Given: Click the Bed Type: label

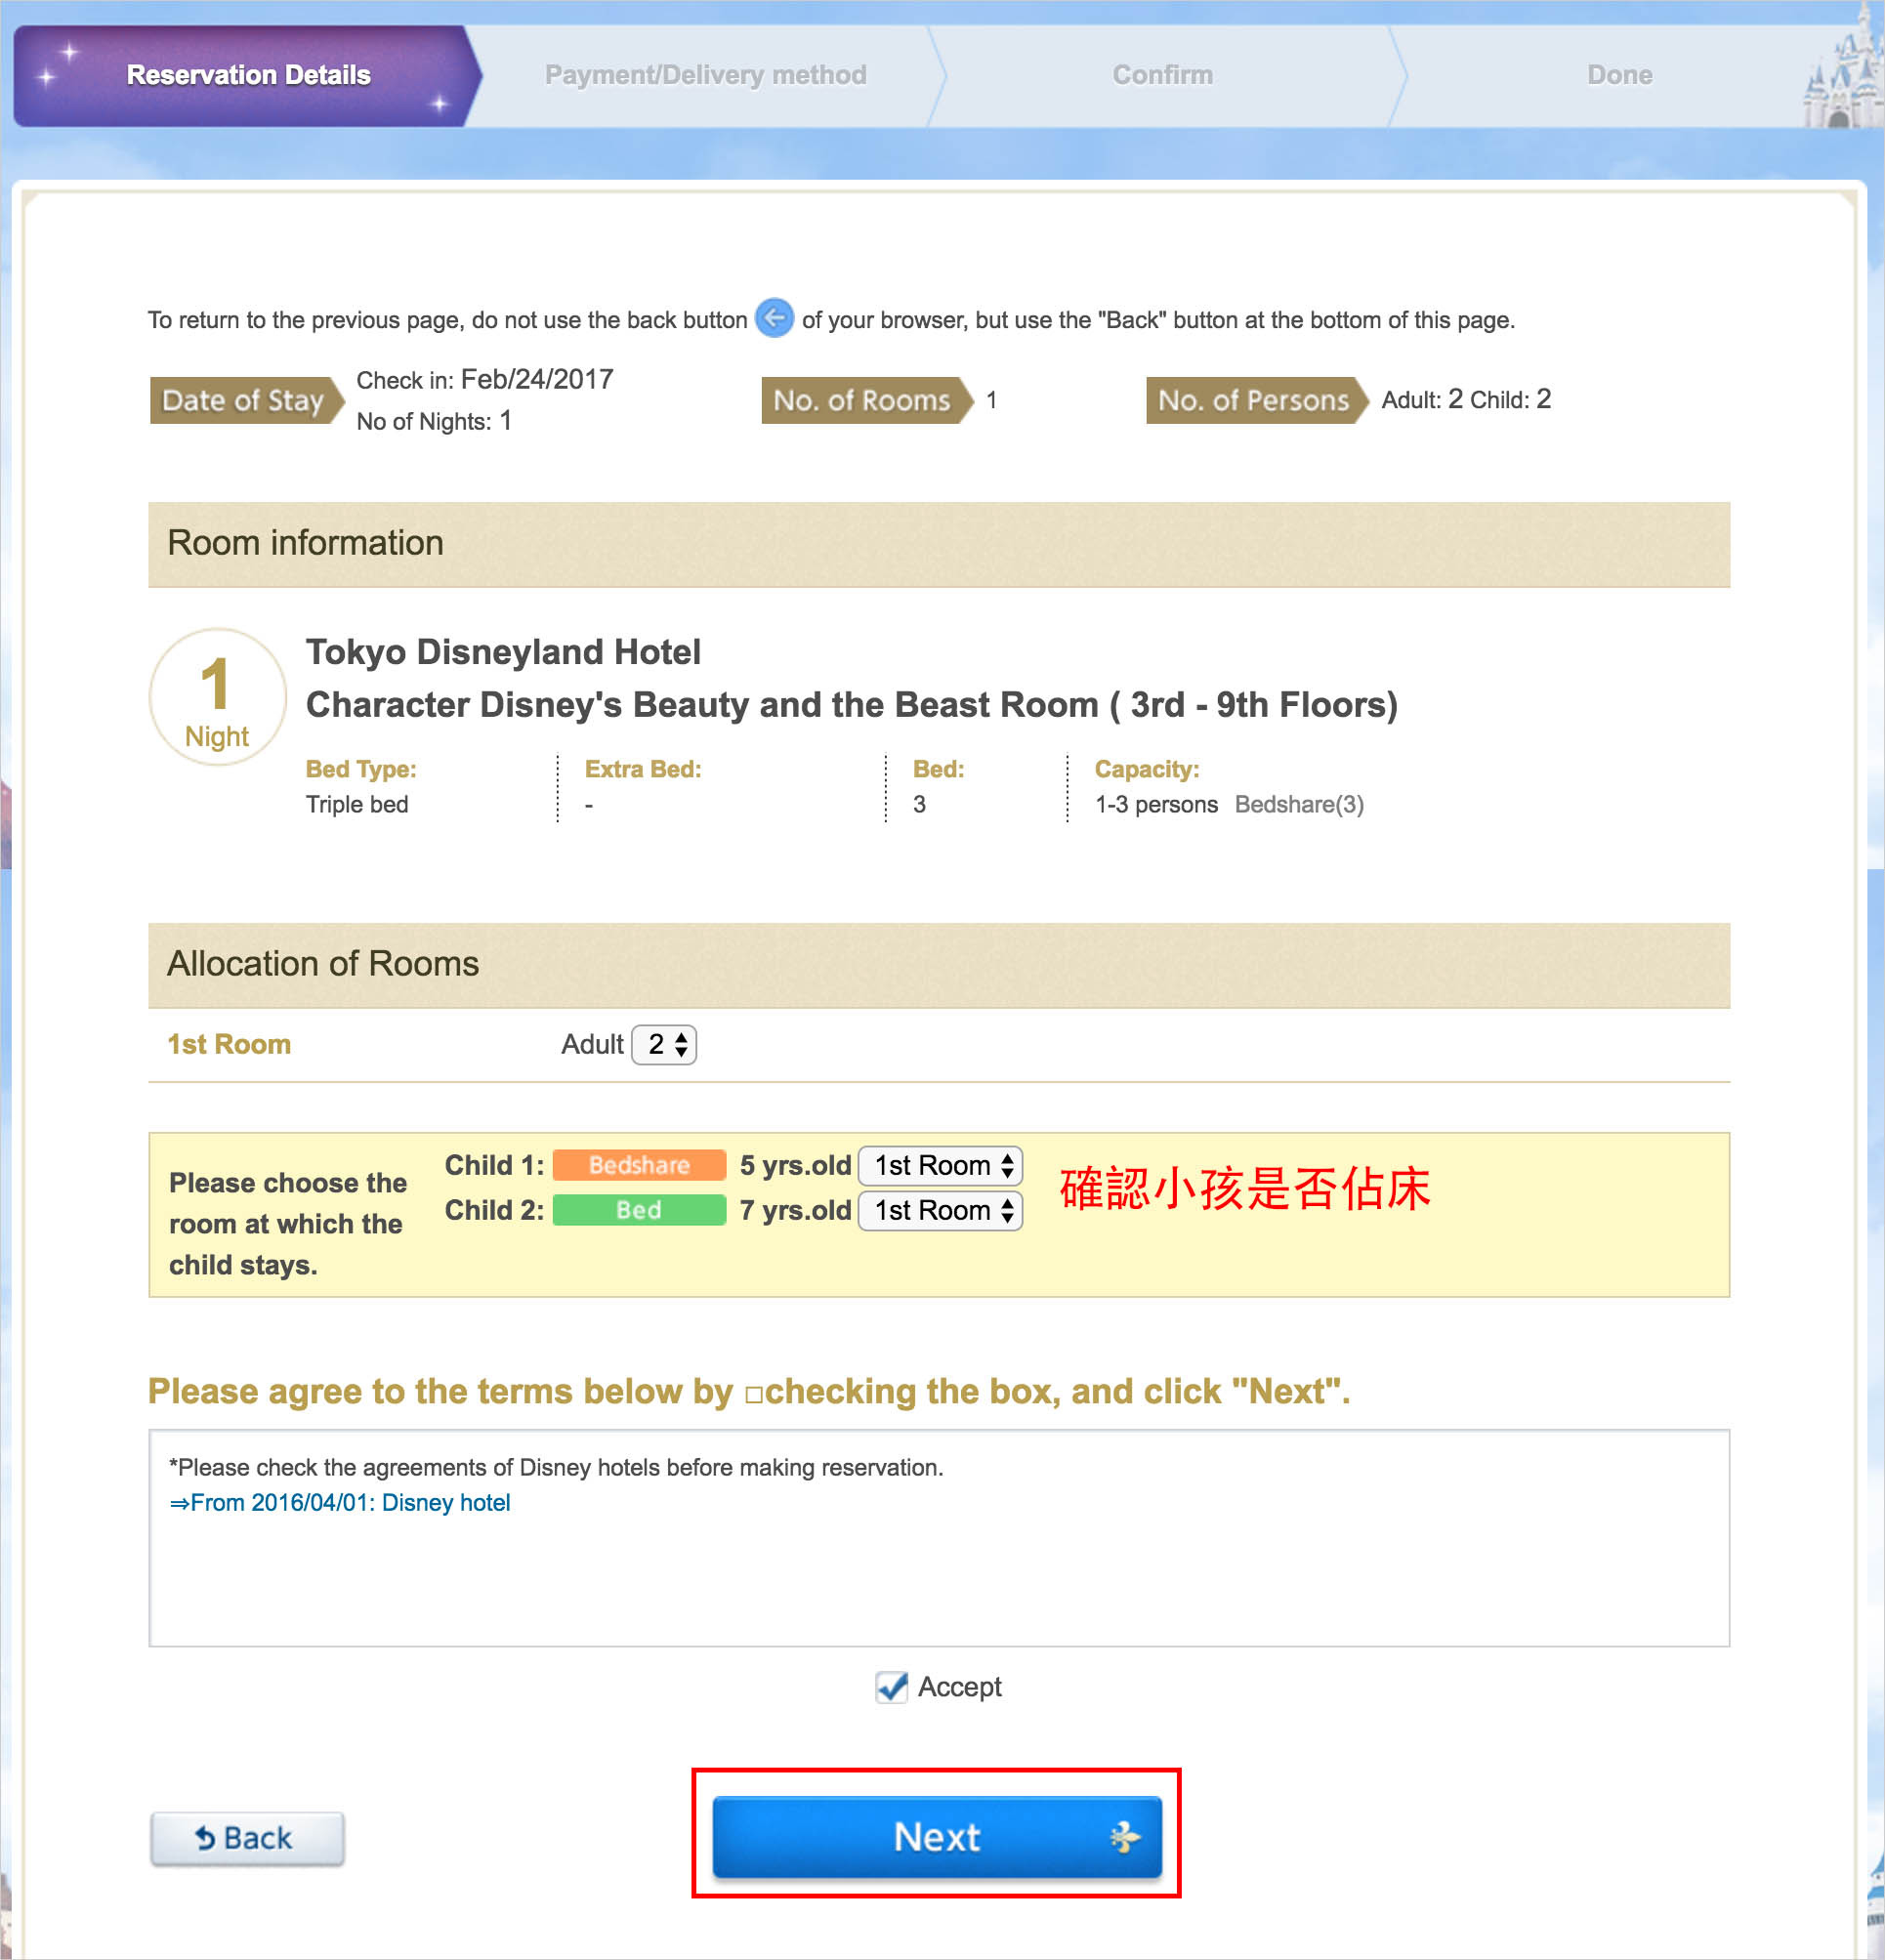Looking at the screenshot, I should pos(361,769).
